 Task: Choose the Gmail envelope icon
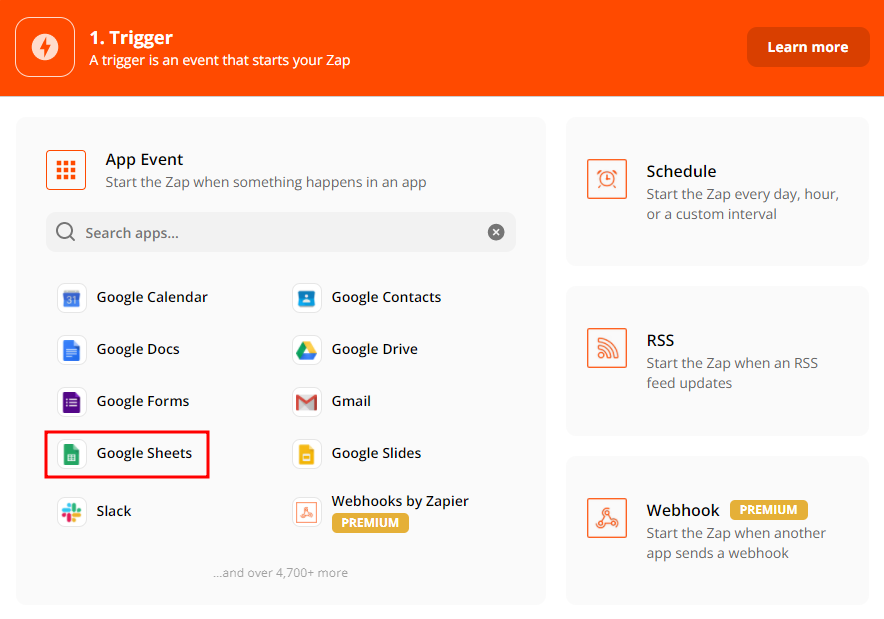coord(306,402)
